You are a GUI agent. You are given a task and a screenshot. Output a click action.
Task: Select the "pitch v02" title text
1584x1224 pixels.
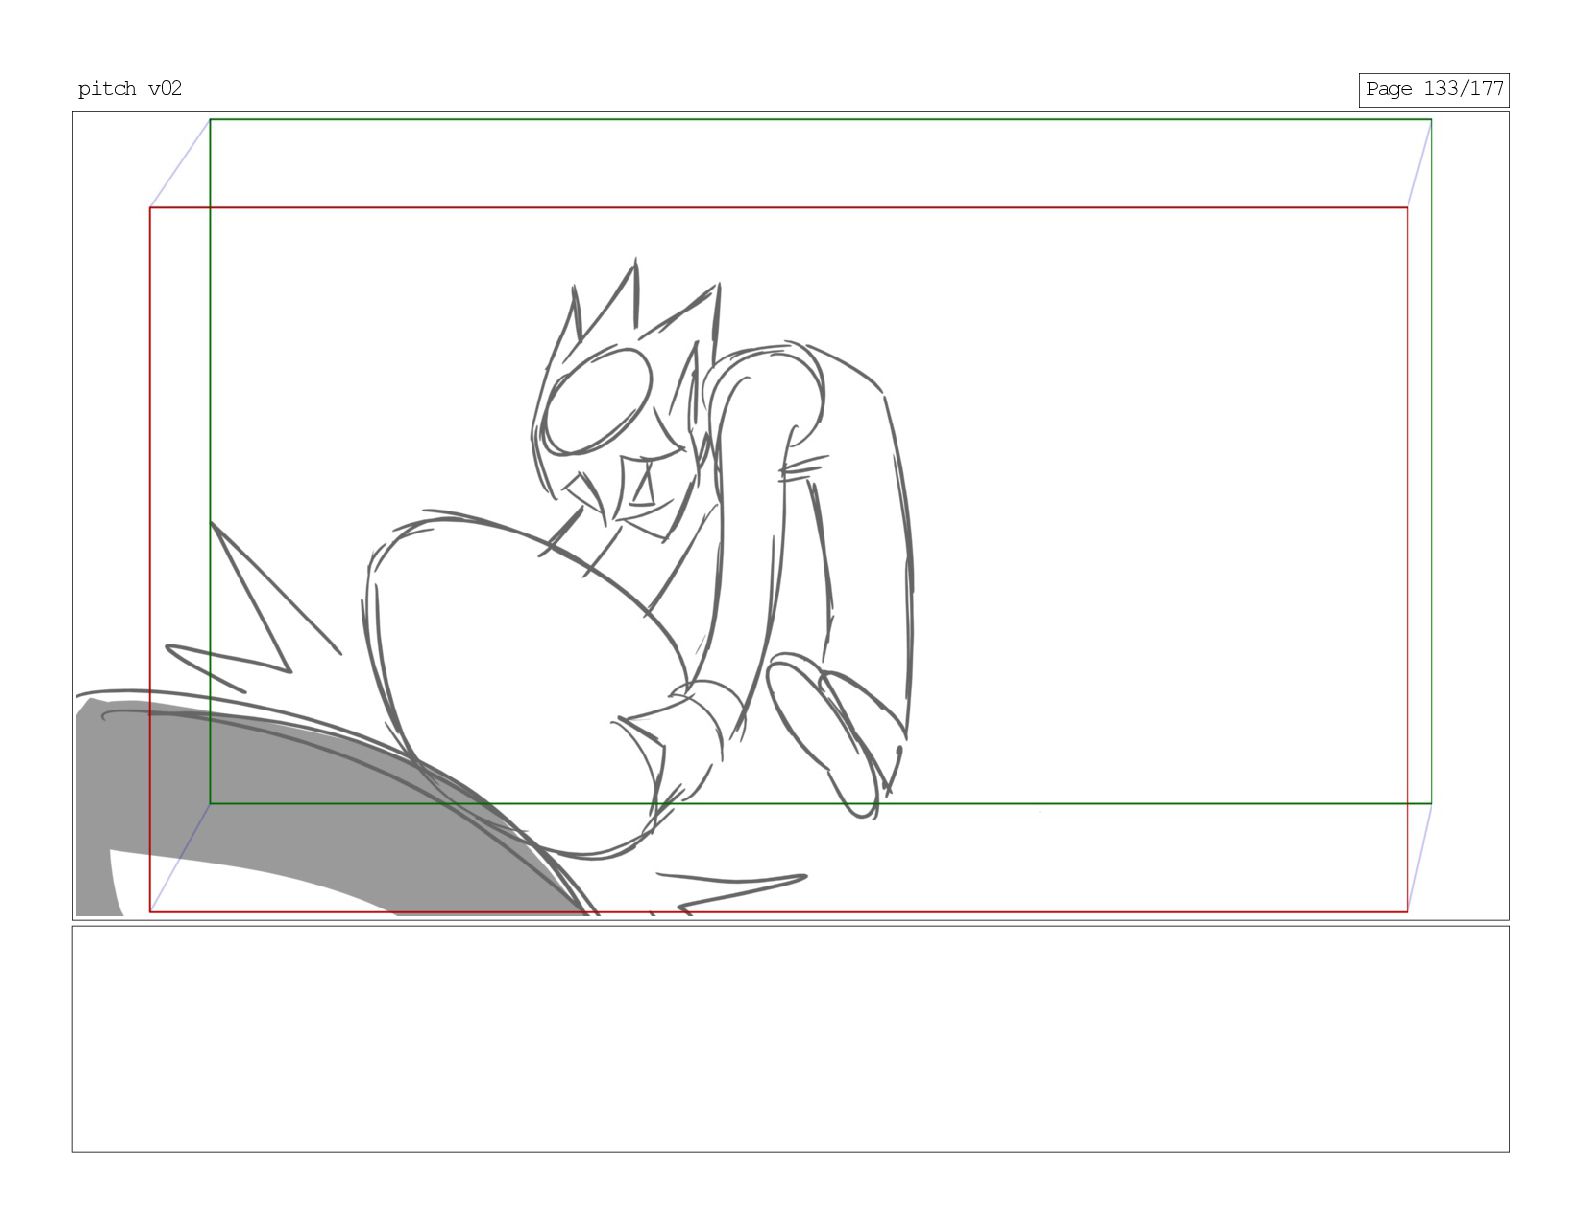pyautogui.click(x=130, y=89)
